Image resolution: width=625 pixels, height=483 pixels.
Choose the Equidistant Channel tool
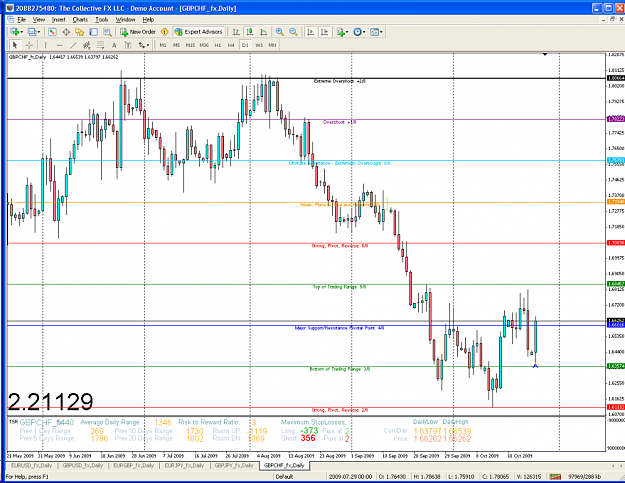86,45
